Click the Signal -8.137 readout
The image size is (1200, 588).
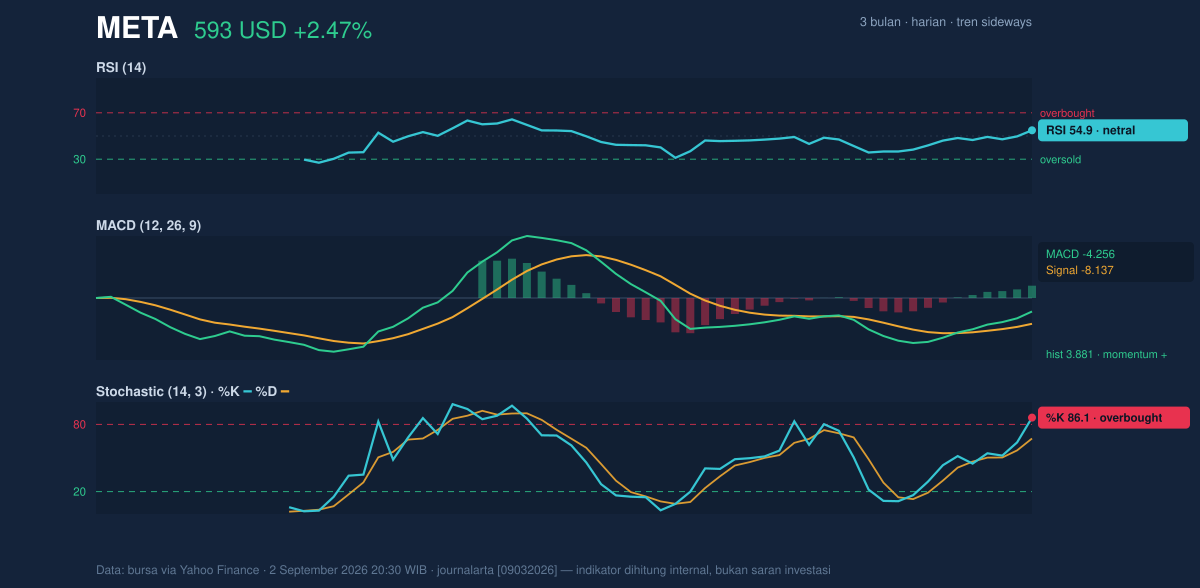click(1080, 270)
